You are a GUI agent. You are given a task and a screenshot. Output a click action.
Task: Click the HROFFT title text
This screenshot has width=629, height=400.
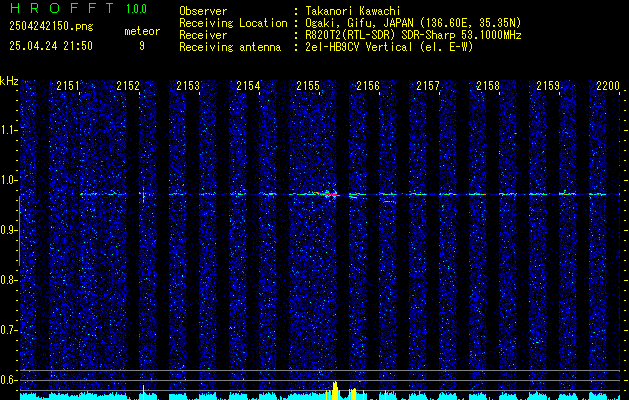tap(62, 8)
